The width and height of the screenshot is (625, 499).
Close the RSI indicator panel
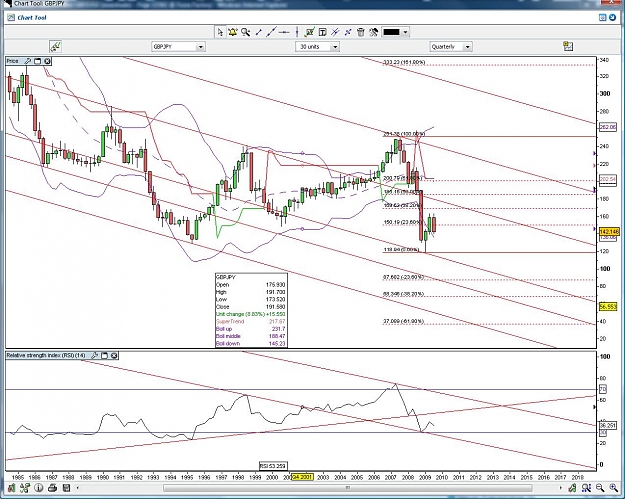114,356
